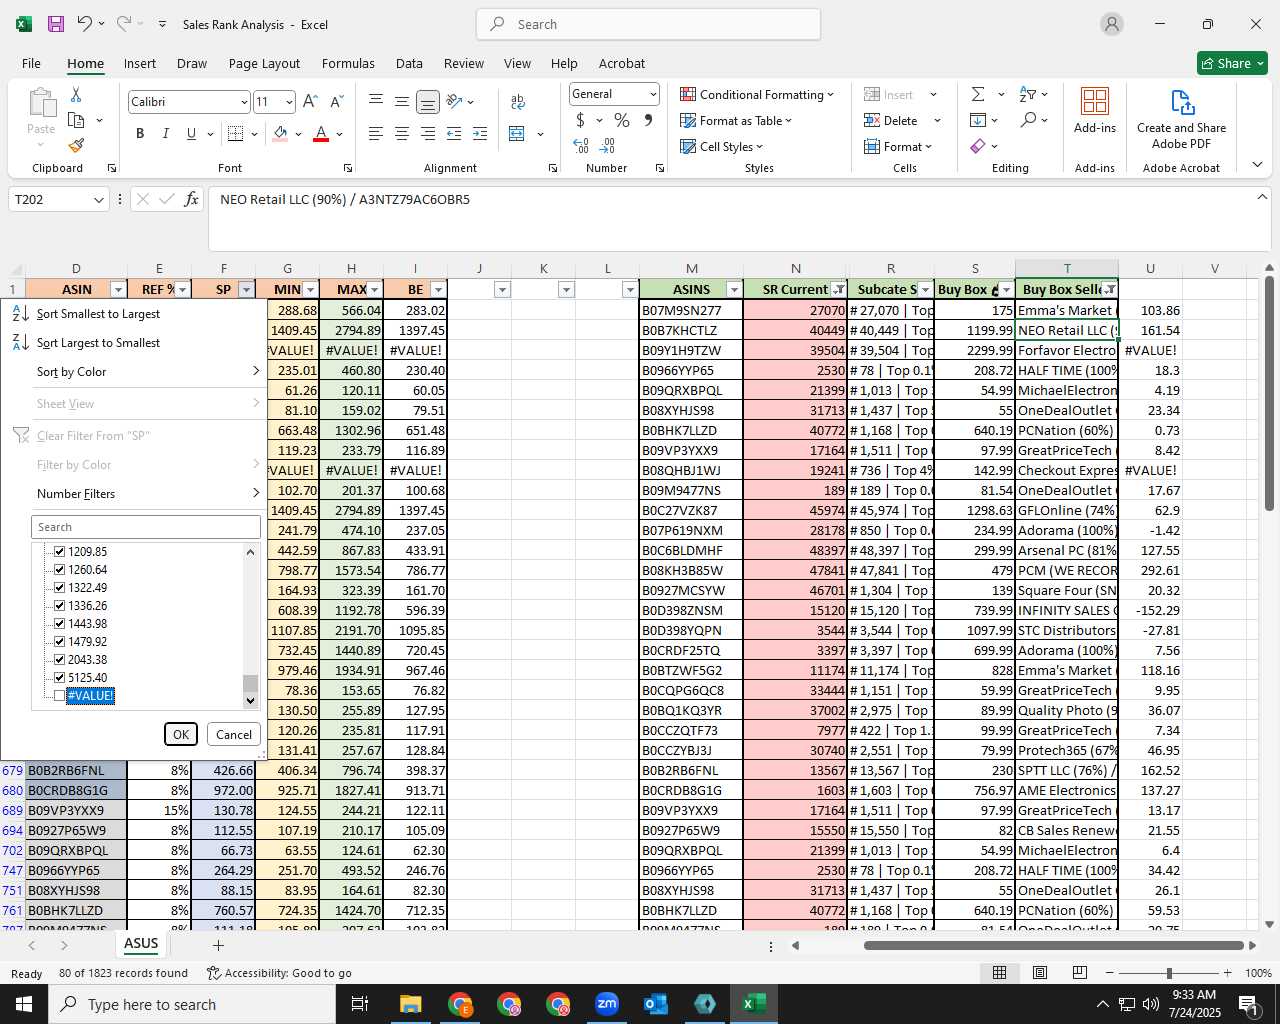
Task: Click OK in the filter menu
Action: [x=181, y=734]
